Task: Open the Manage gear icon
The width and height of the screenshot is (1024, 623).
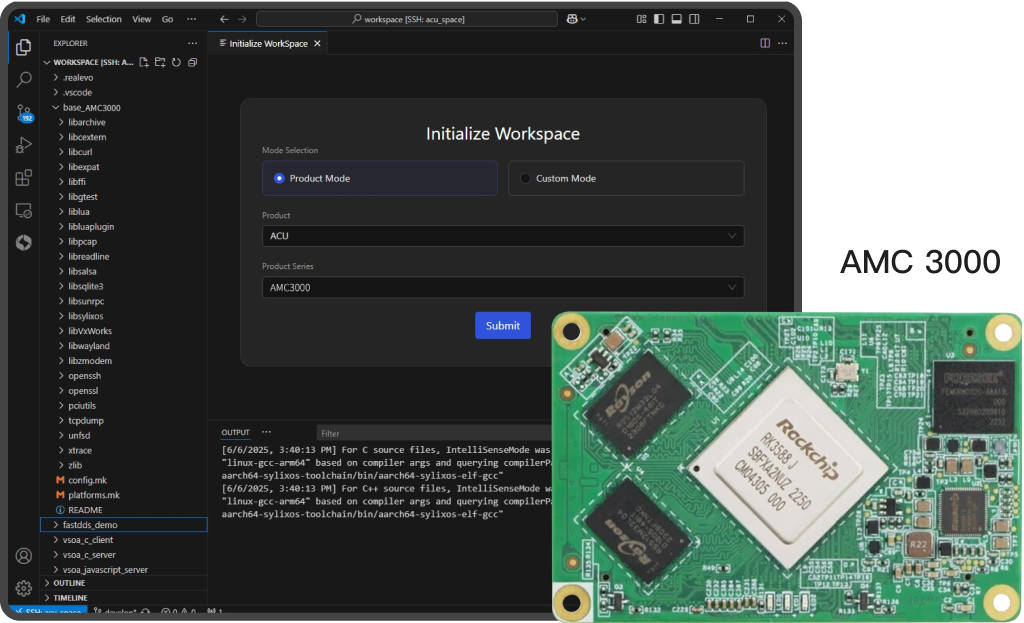Action: coord(24,588)
